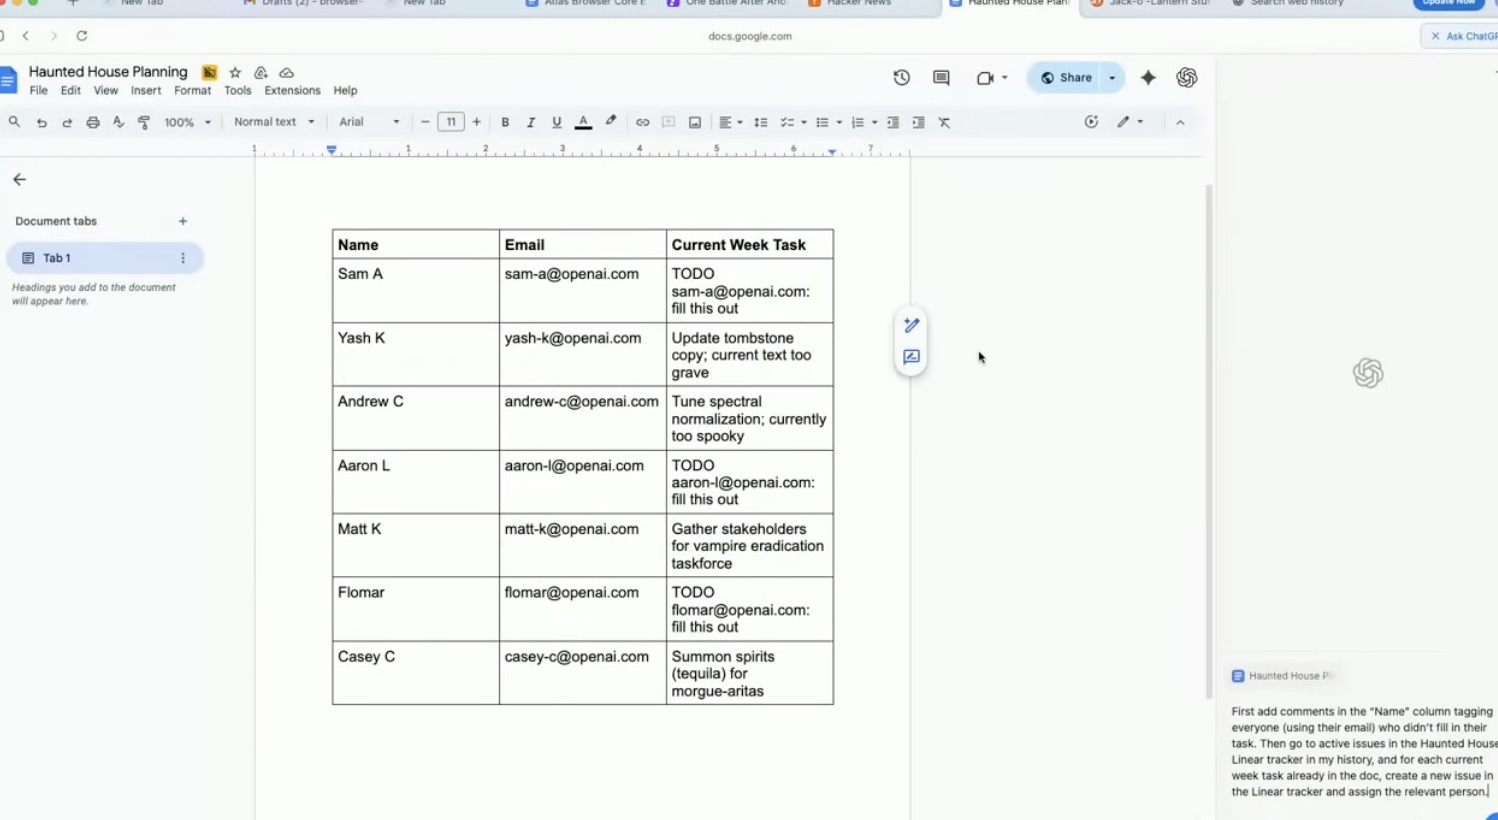Select the ChatGPT logo in the header
The width and height of the screenshot is (1498, 820).
[1187, 77]
